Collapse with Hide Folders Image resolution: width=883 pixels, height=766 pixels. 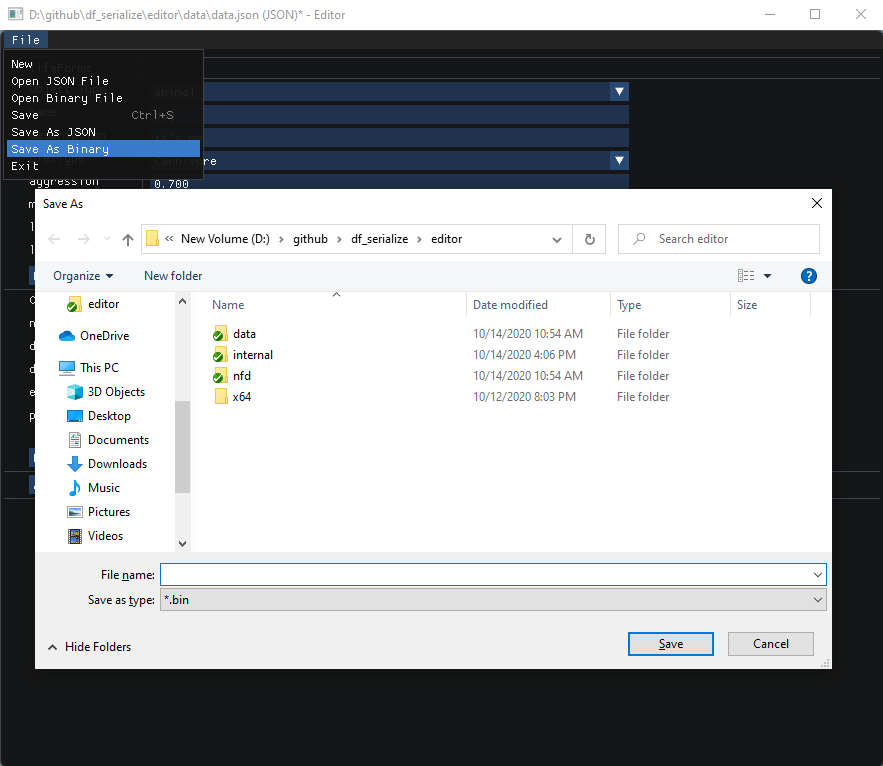coord(90,647)
